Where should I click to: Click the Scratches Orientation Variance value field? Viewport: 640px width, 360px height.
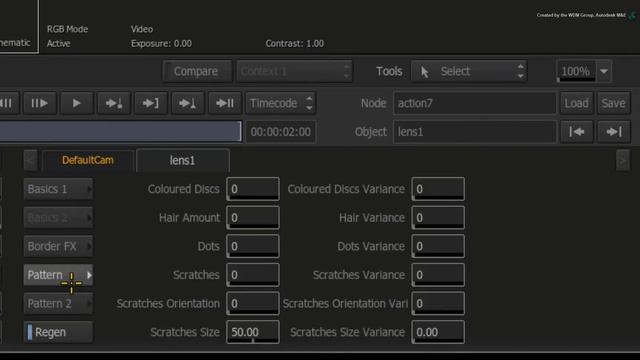(x=438, y=303)
